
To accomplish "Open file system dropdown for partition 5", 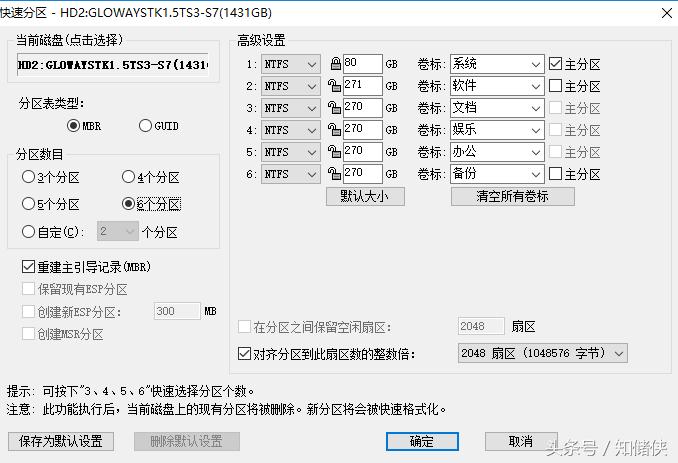I will [291, 153].
